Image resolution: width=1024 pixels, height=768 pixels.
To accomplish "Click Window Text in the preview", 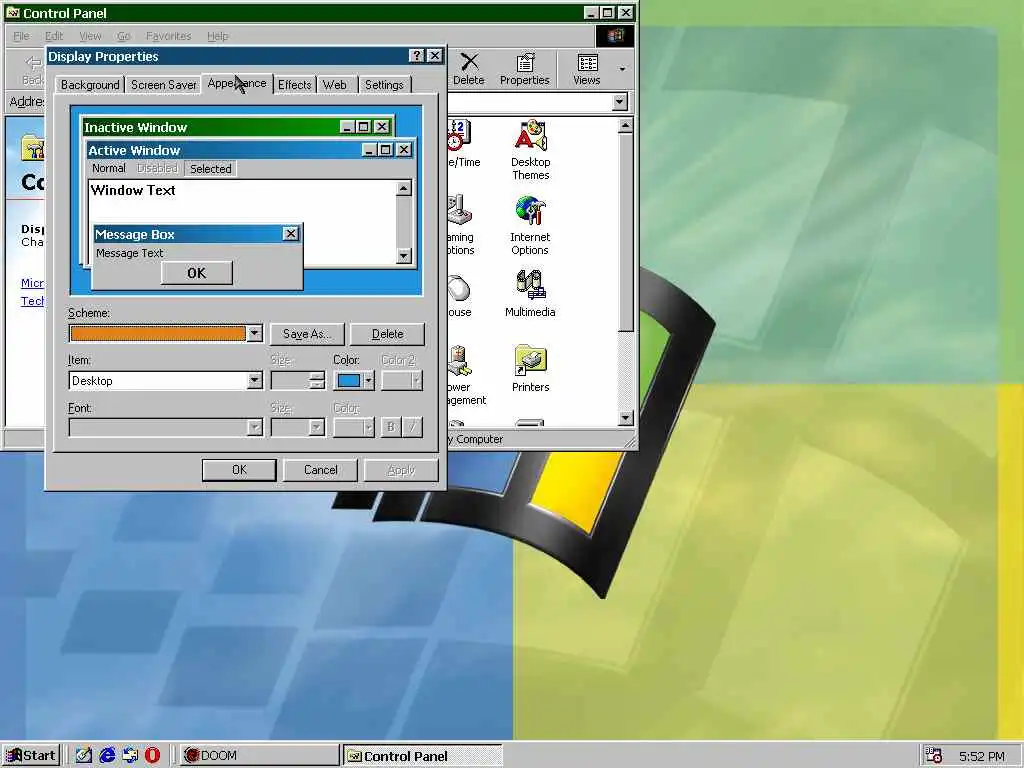I will coord(133,190).
